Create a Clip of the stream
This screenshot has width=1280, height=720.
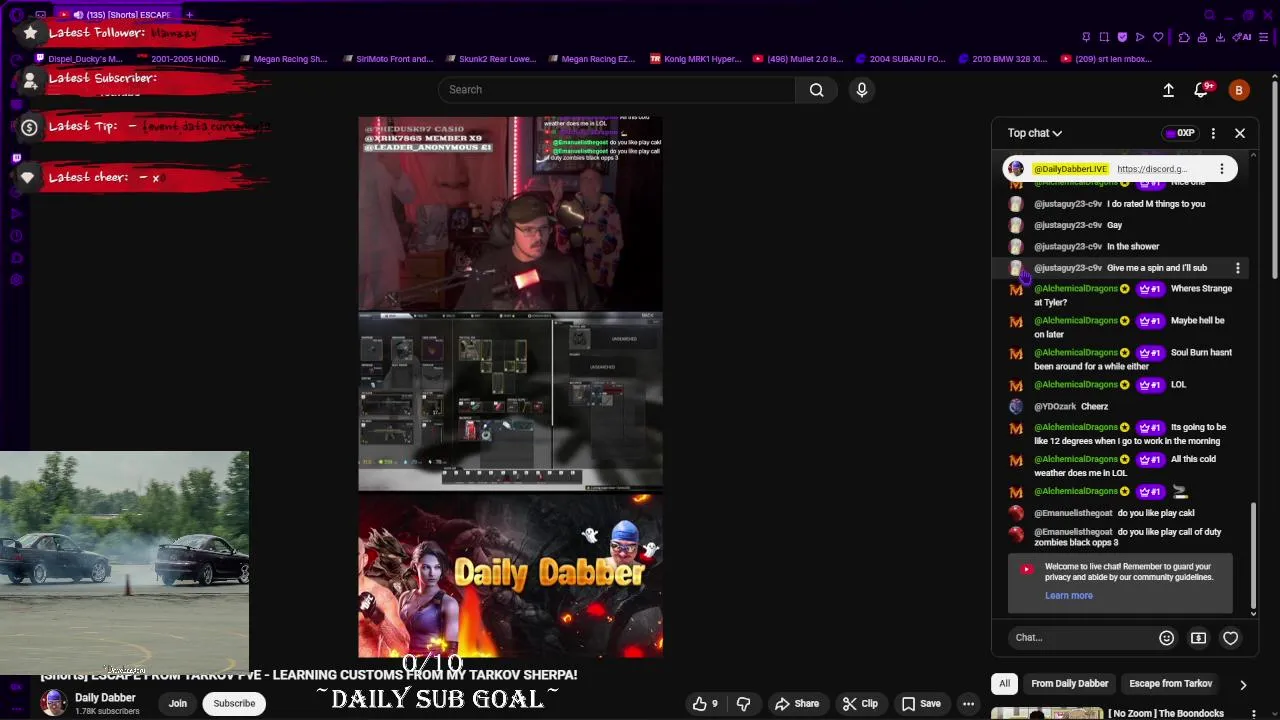point(860,703)
